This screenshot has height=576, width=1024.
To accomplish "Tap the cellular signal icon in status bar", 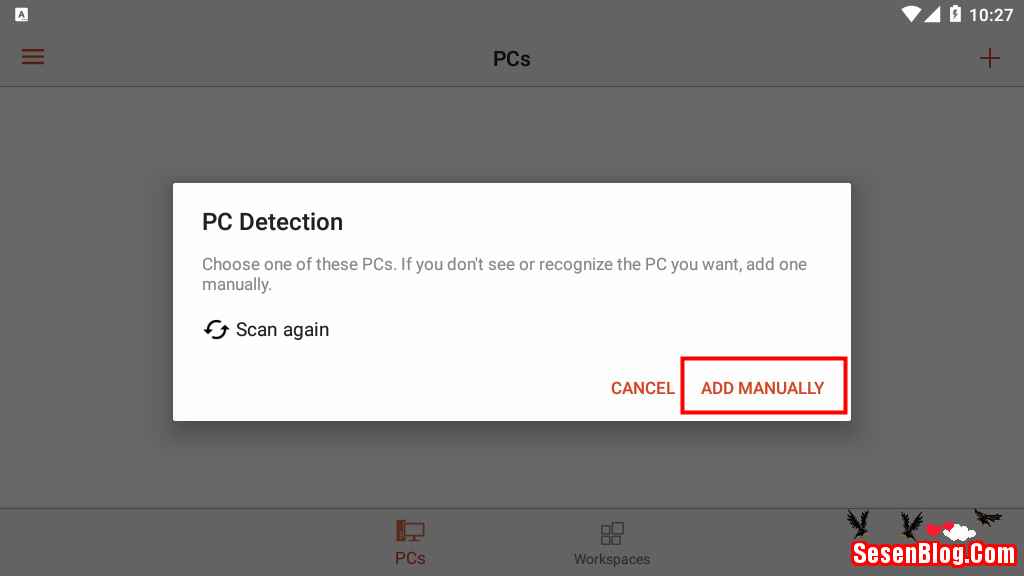I will (x=932, y=14).
